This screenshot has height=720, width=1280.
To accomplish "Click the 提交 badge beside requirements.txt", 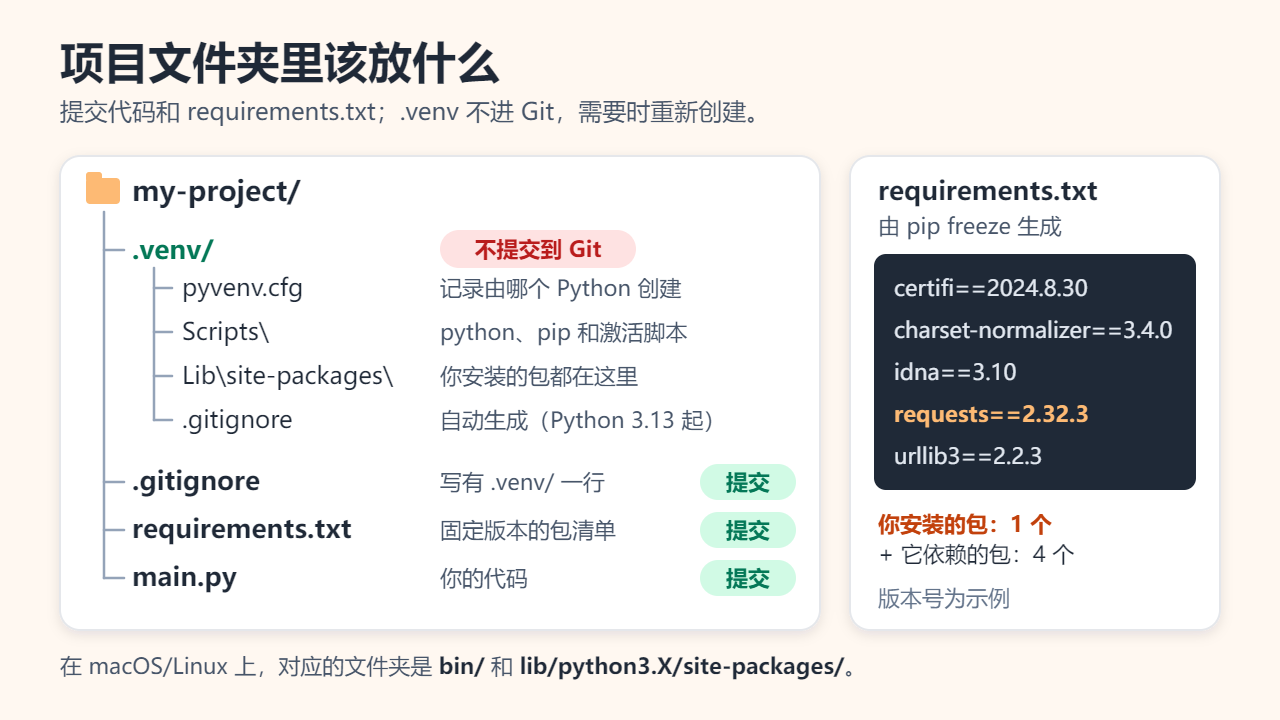I will (x=747, y=530).
